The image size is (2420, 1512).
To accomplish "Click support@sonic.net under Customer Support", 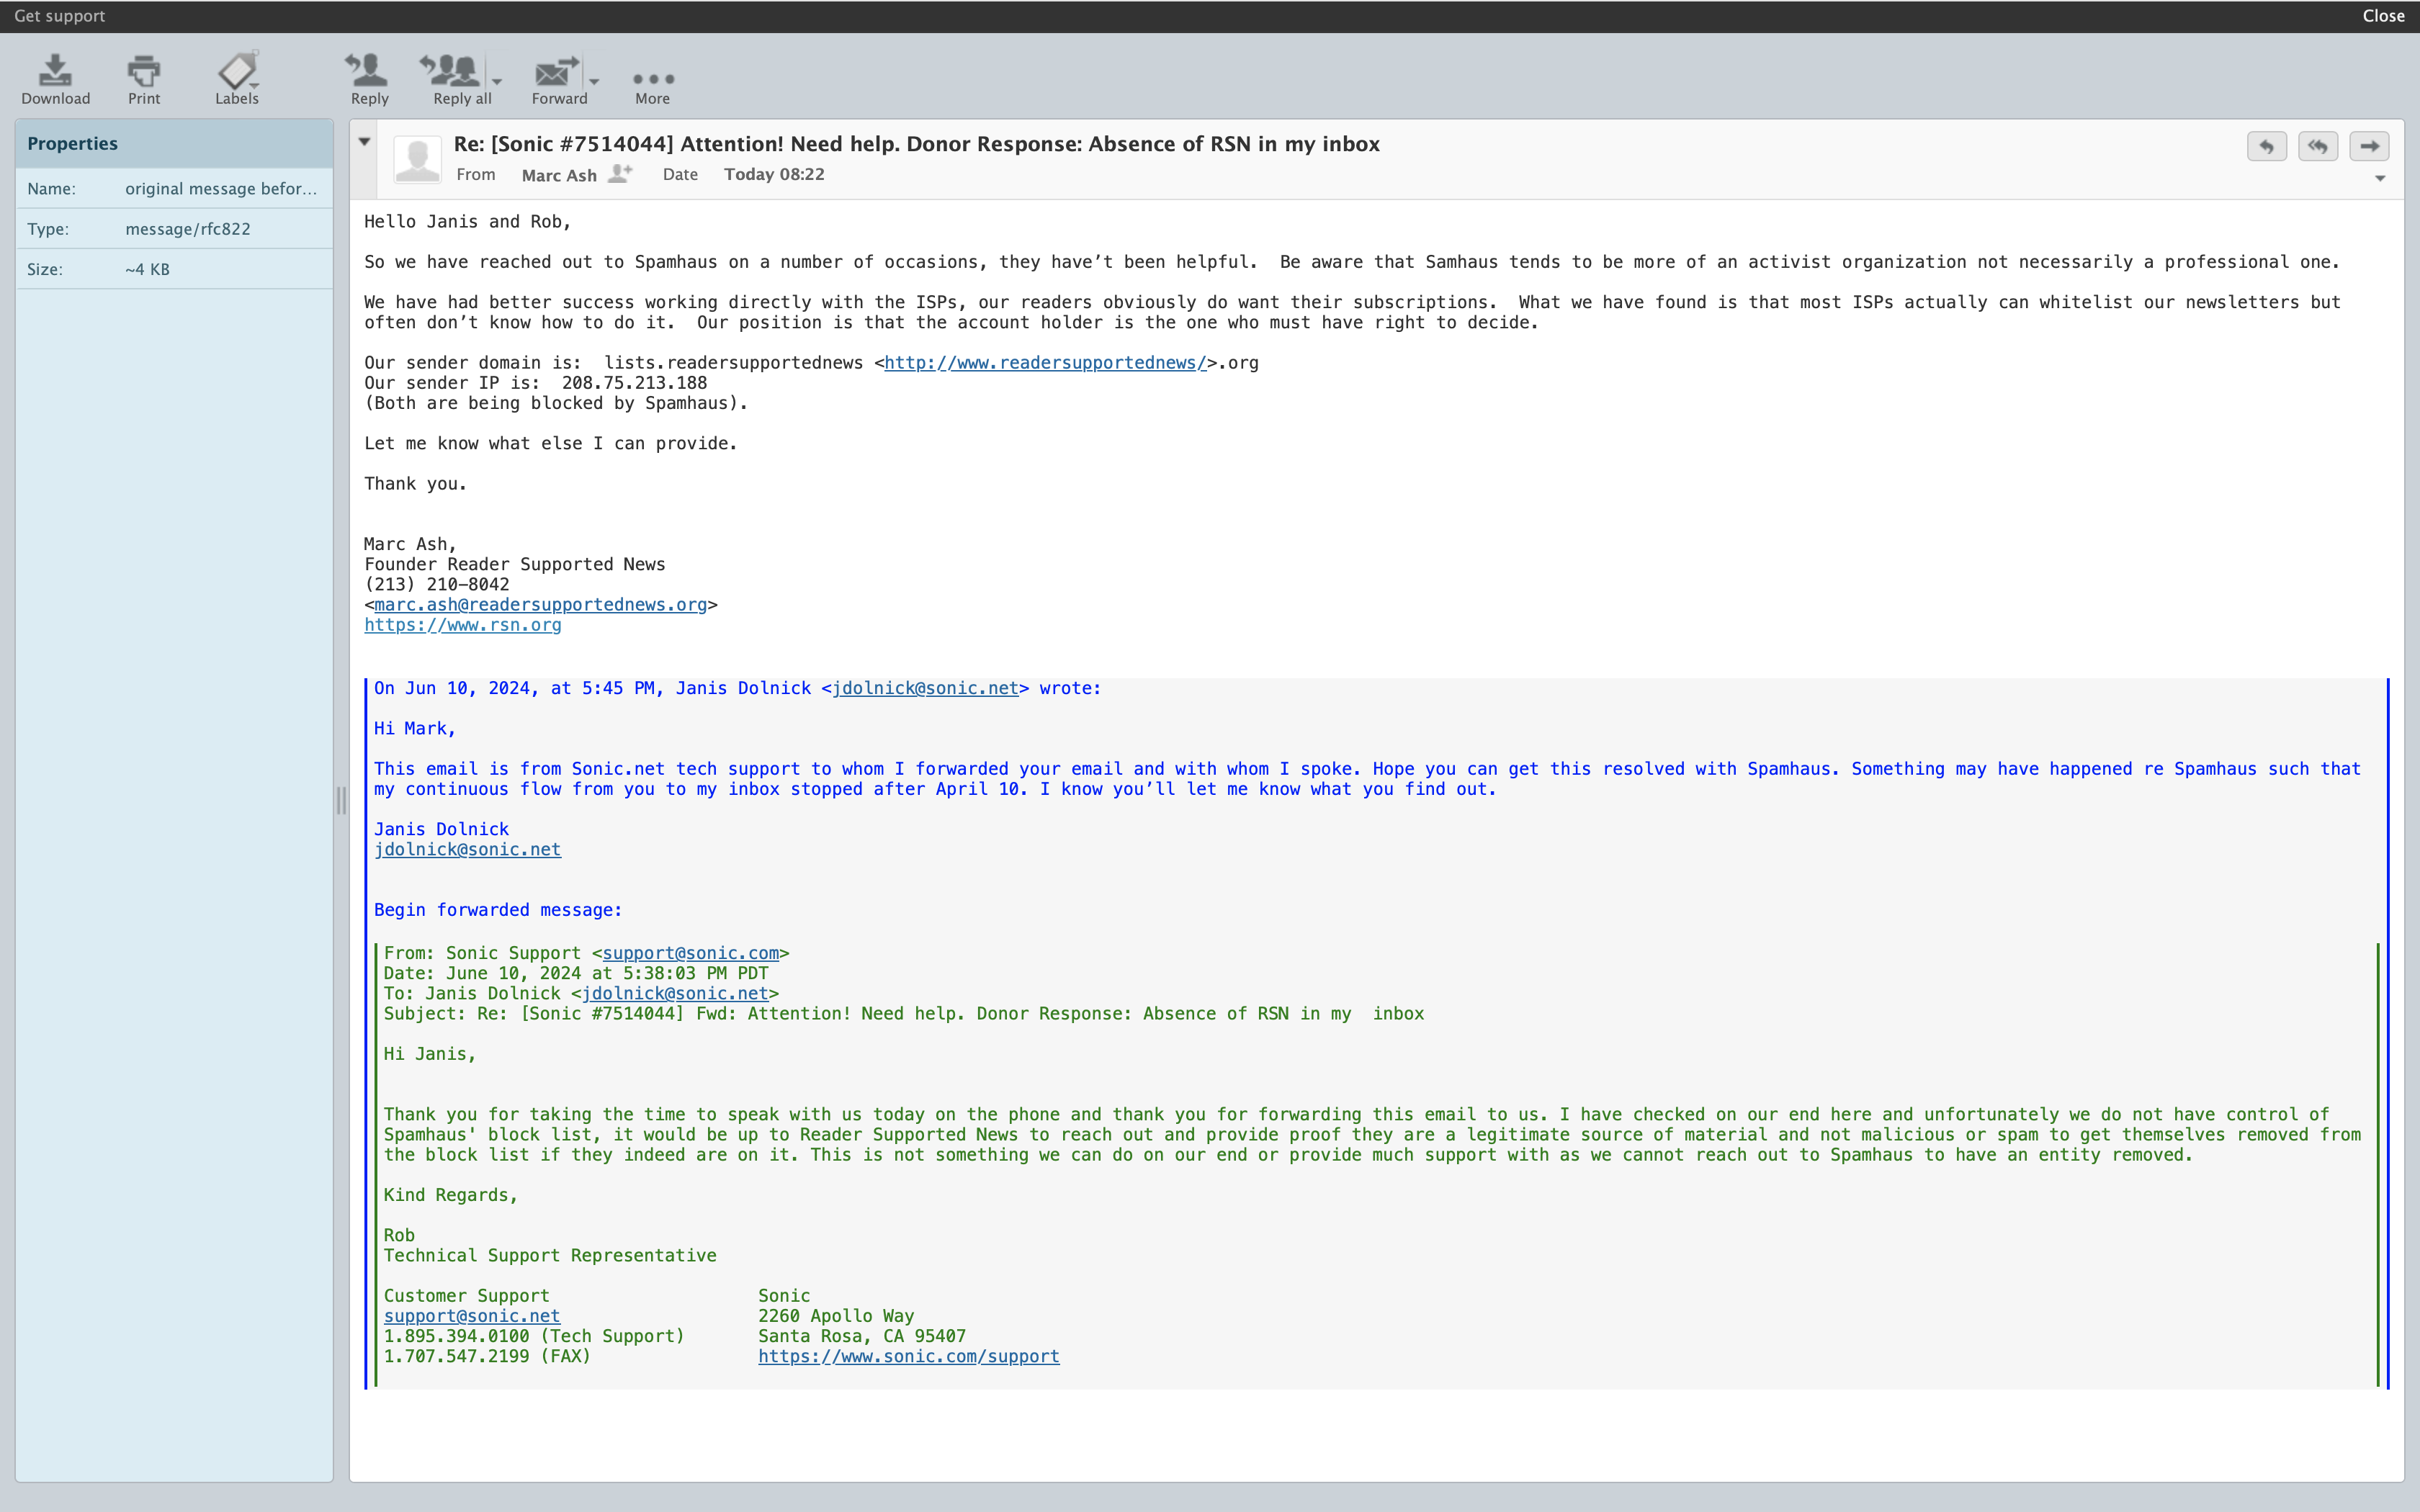I will click(472, 1316).
